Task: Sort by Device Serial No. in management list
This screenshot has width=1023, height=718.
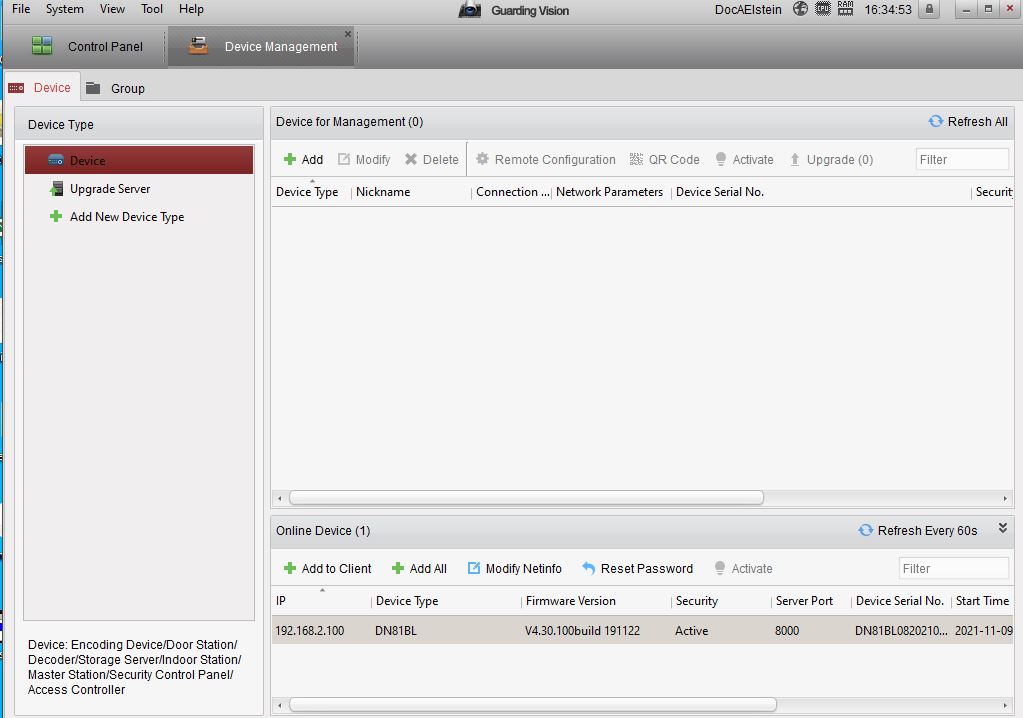Action: 720,192
